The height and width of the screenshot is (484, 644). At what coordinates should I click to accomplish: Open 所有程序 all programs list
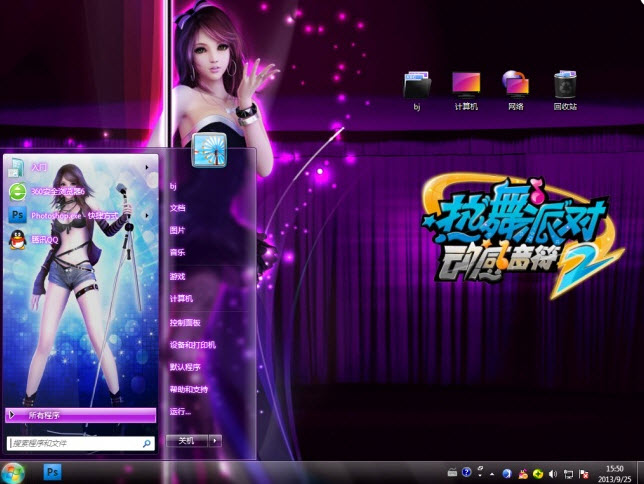(x=80, y=415)
